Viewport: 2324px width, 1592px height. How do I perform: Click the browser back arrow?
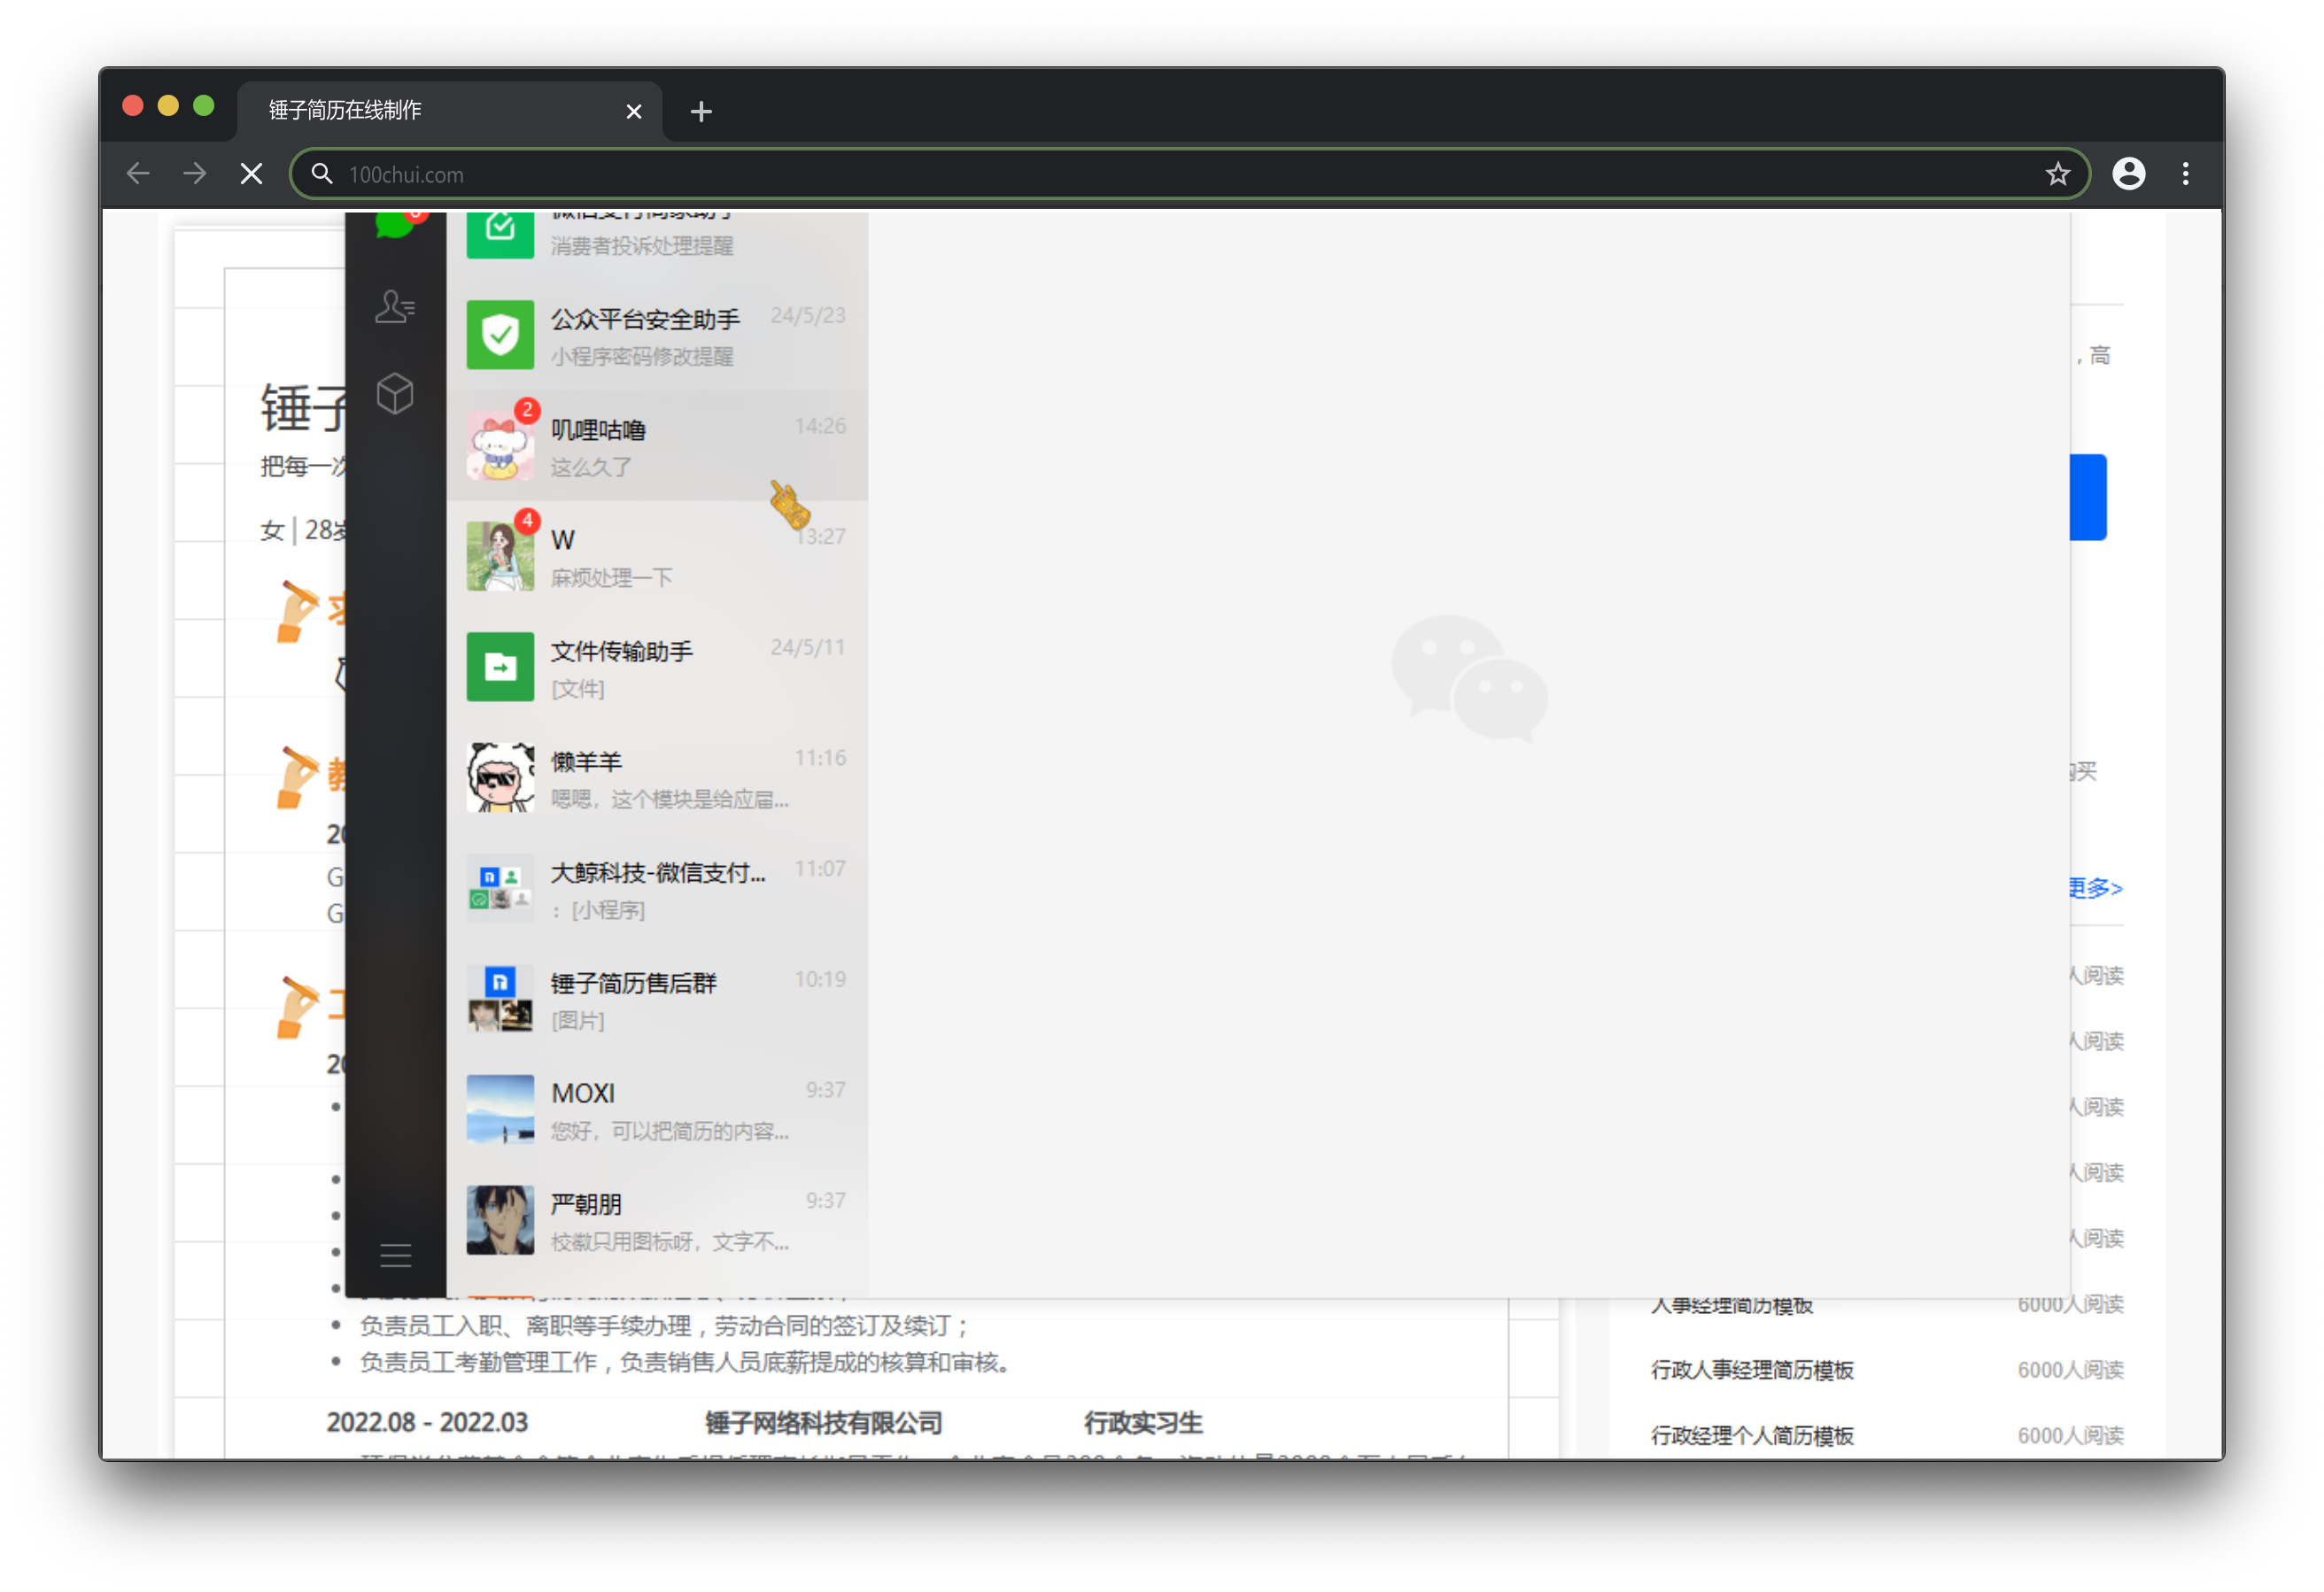pyautogui.click(x=138, y=174)
